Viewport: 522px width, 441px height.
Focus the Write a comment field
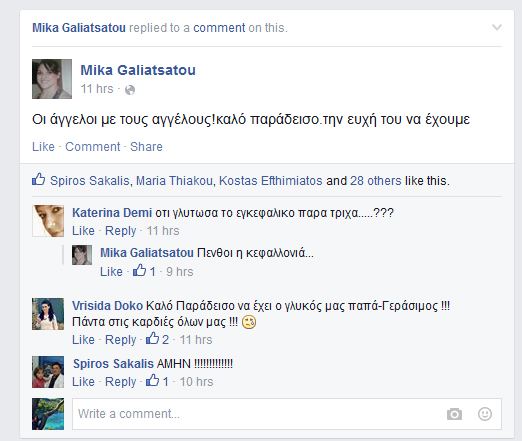click(287, 414)
